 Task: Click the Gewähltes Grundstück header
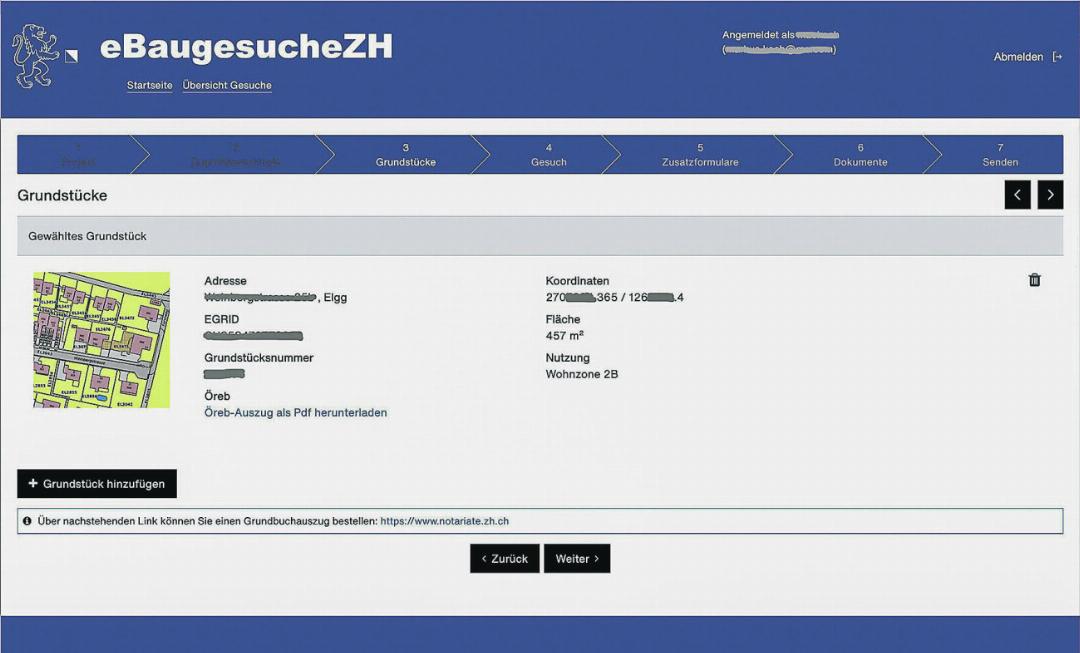pos(540,236)
